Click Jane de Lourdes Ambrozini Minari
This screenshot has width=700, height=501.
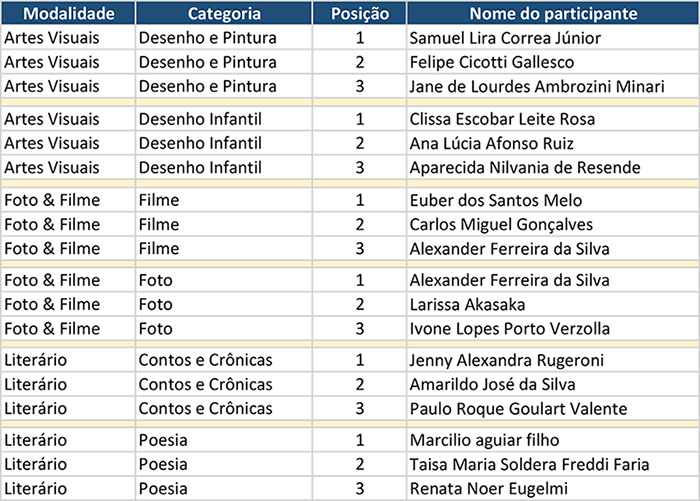[537, 86]
